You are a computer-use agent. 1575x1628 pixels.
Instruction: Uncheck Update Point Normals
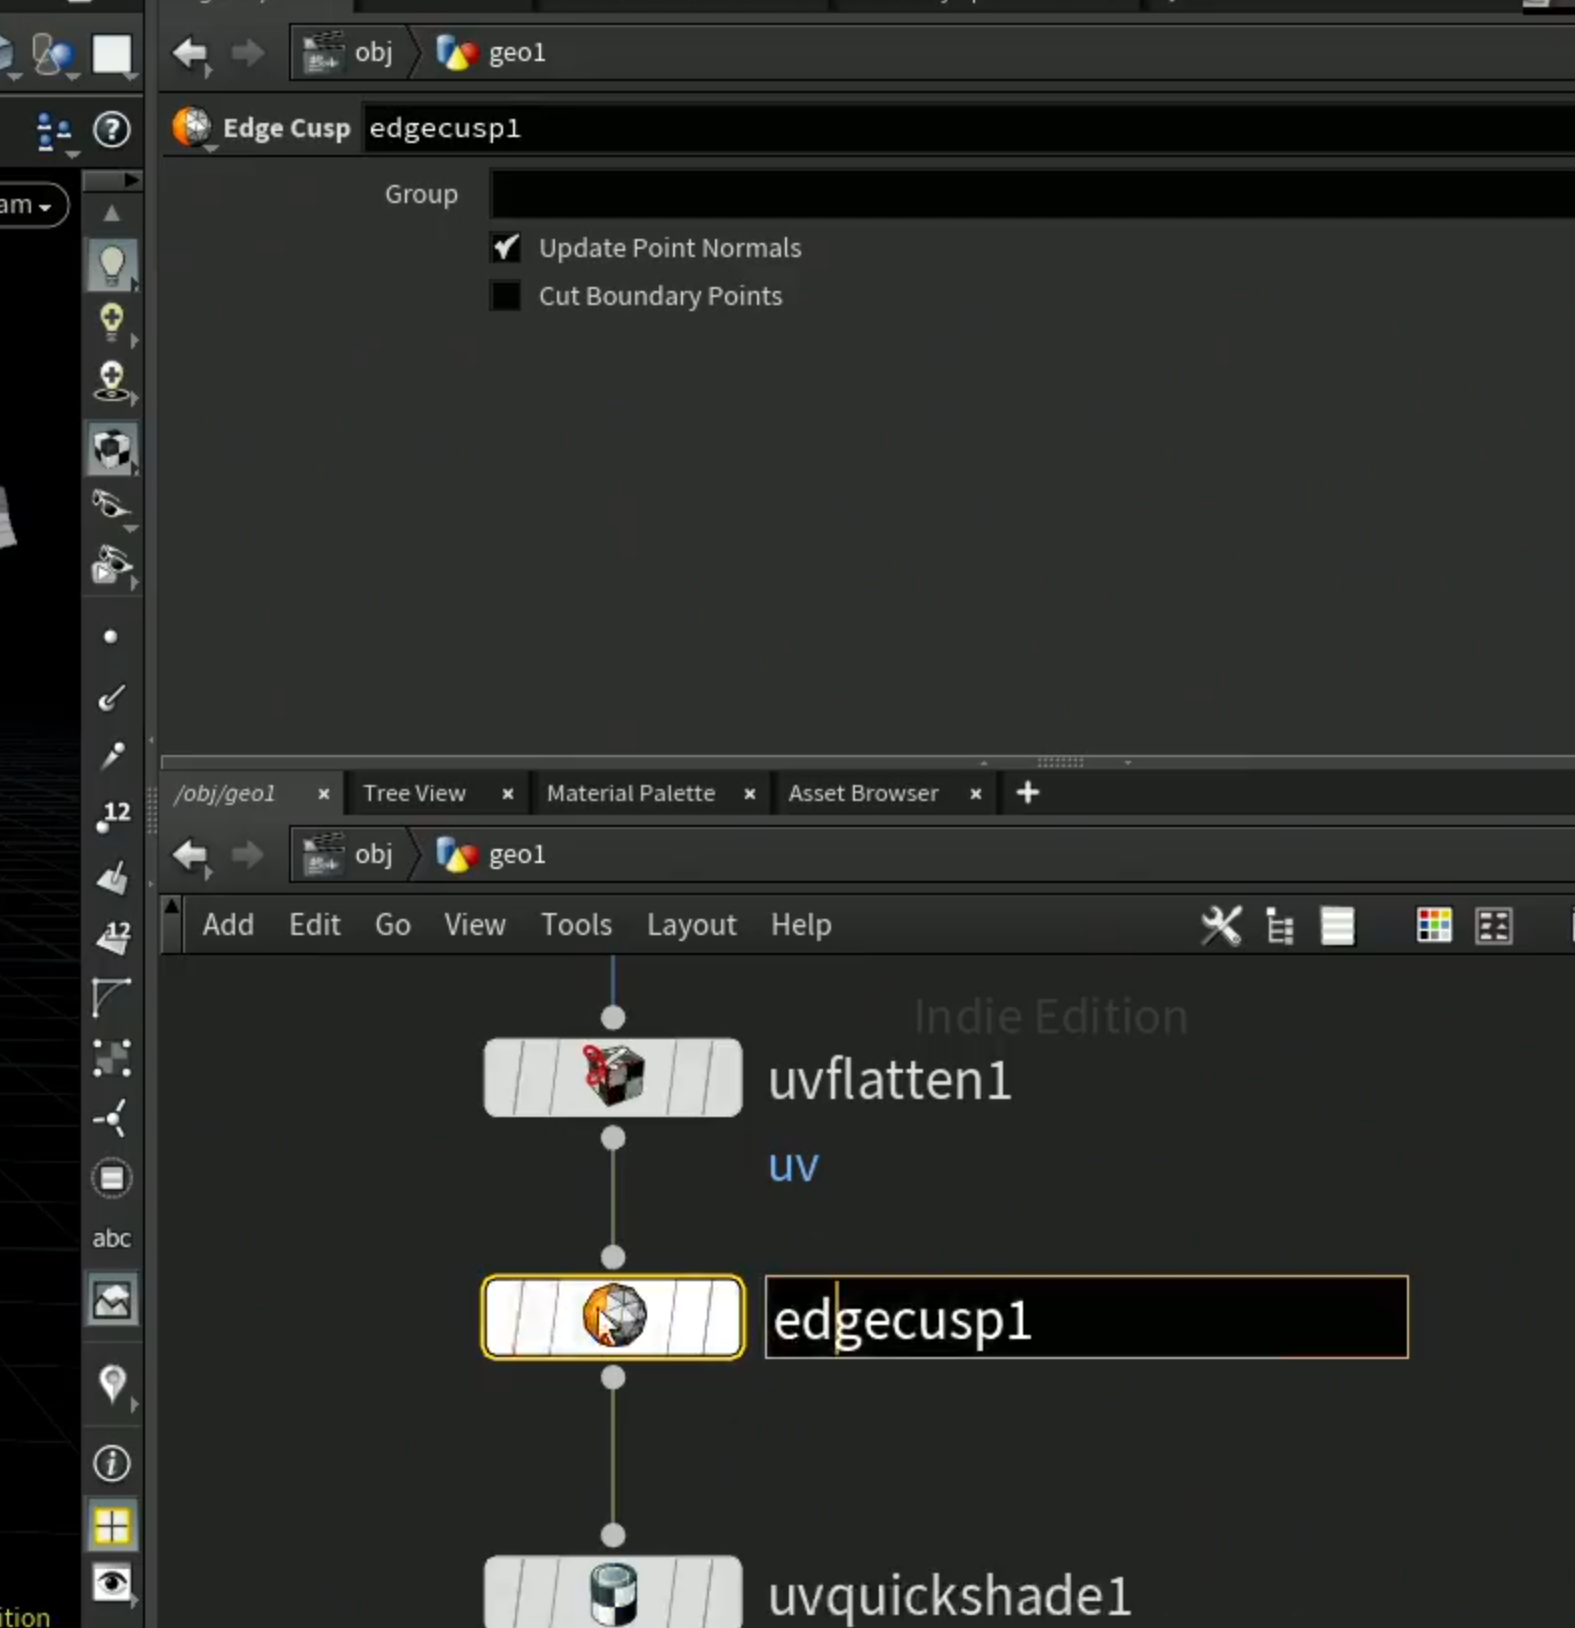[506, 248]
